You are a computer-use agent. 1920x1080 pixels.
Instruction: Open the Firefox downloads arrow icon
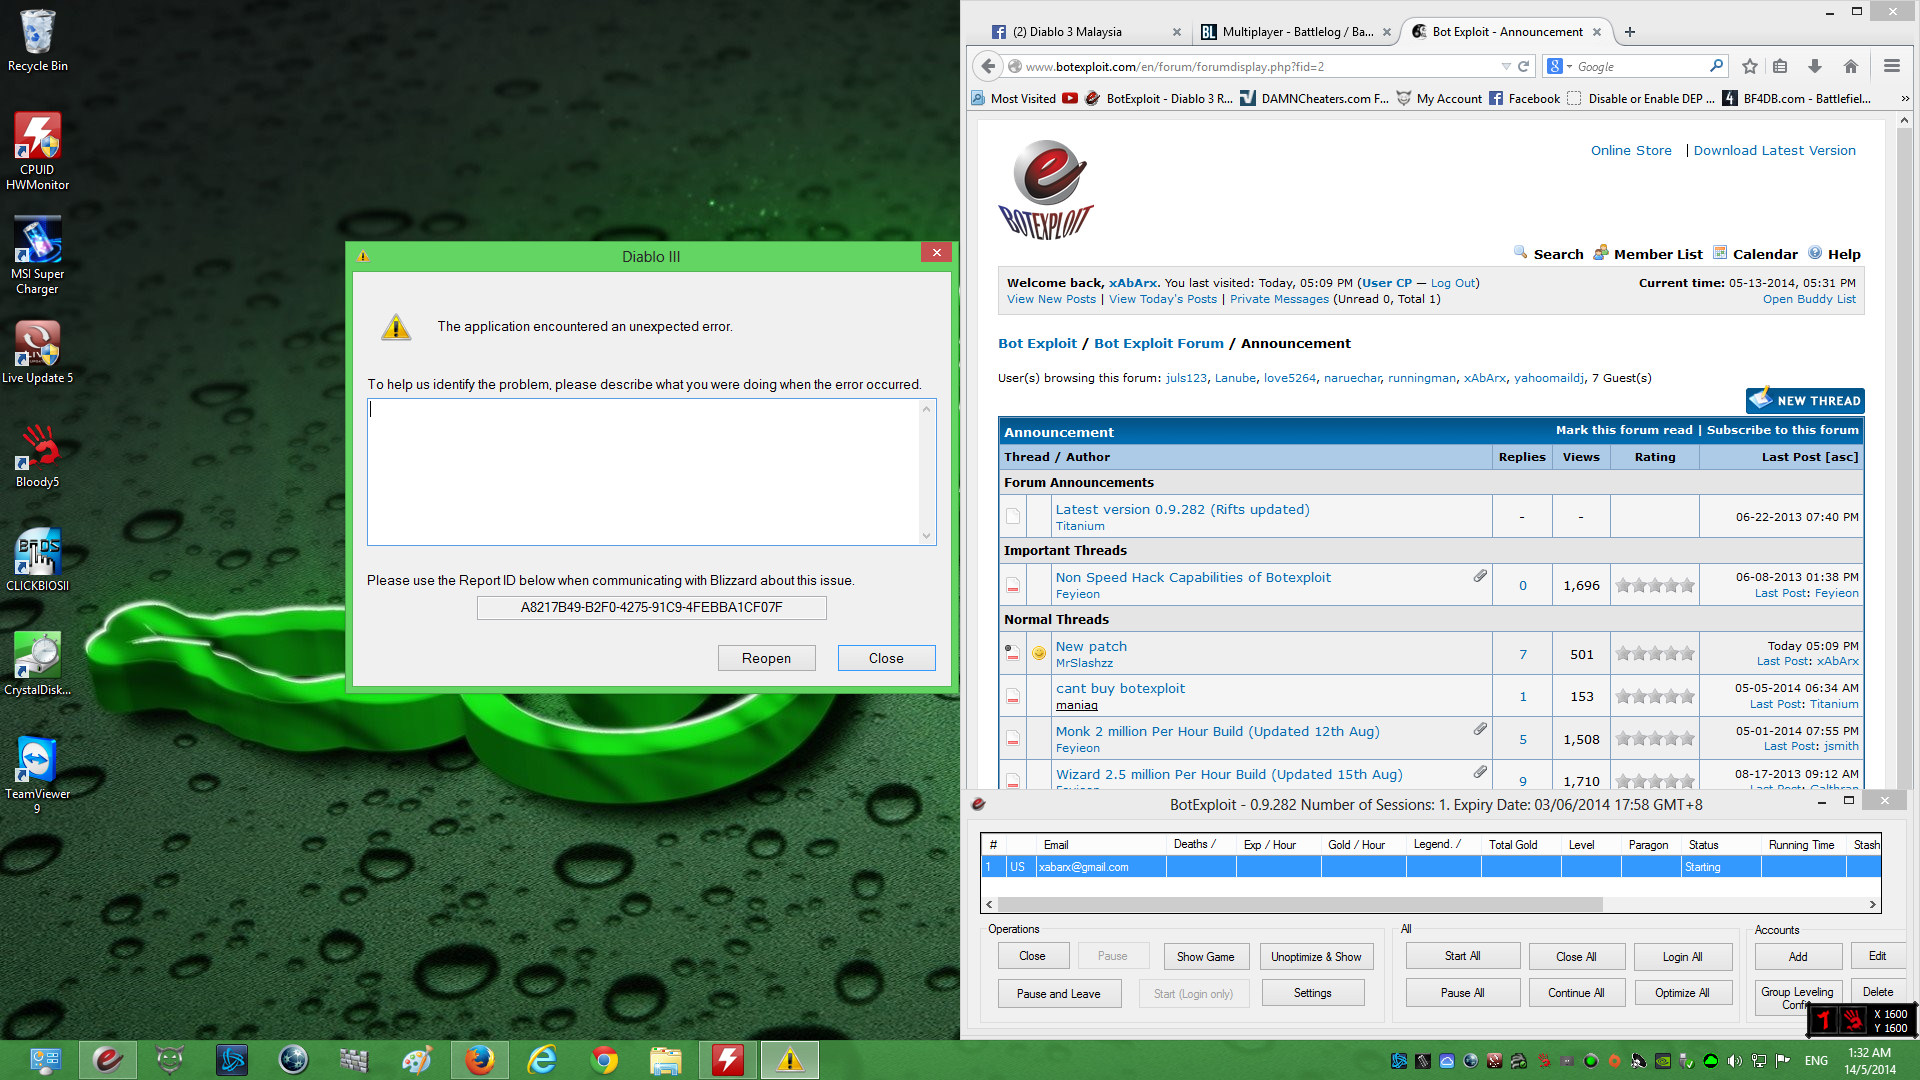(1814, 66)
